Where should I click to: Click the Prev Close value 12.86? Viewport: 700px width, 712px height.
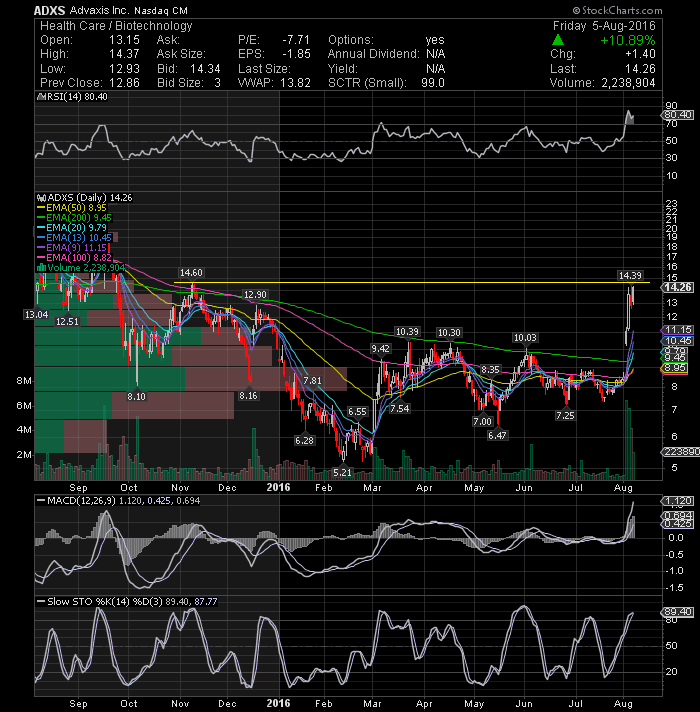click(x=124, y=83)
